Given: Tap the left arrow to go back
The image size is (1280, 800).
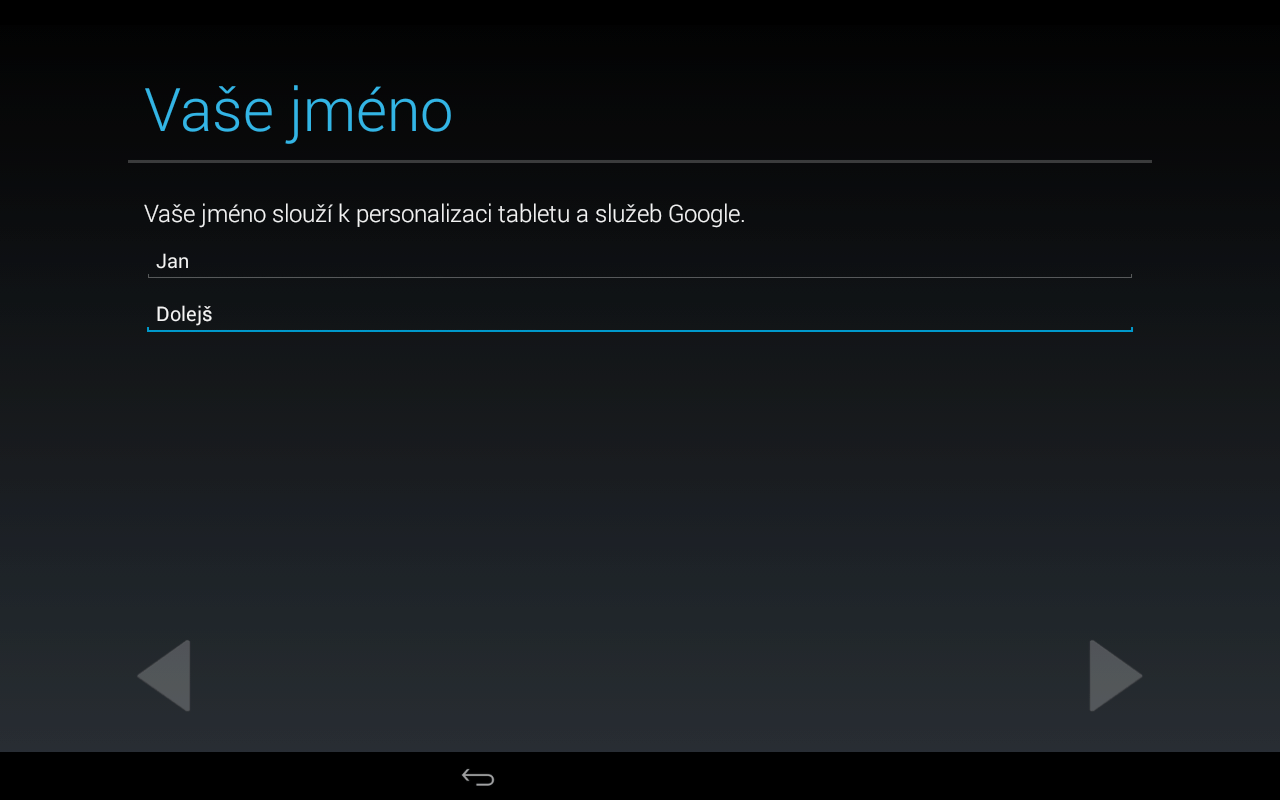Looking at the screenshot, I should [164, 676].
